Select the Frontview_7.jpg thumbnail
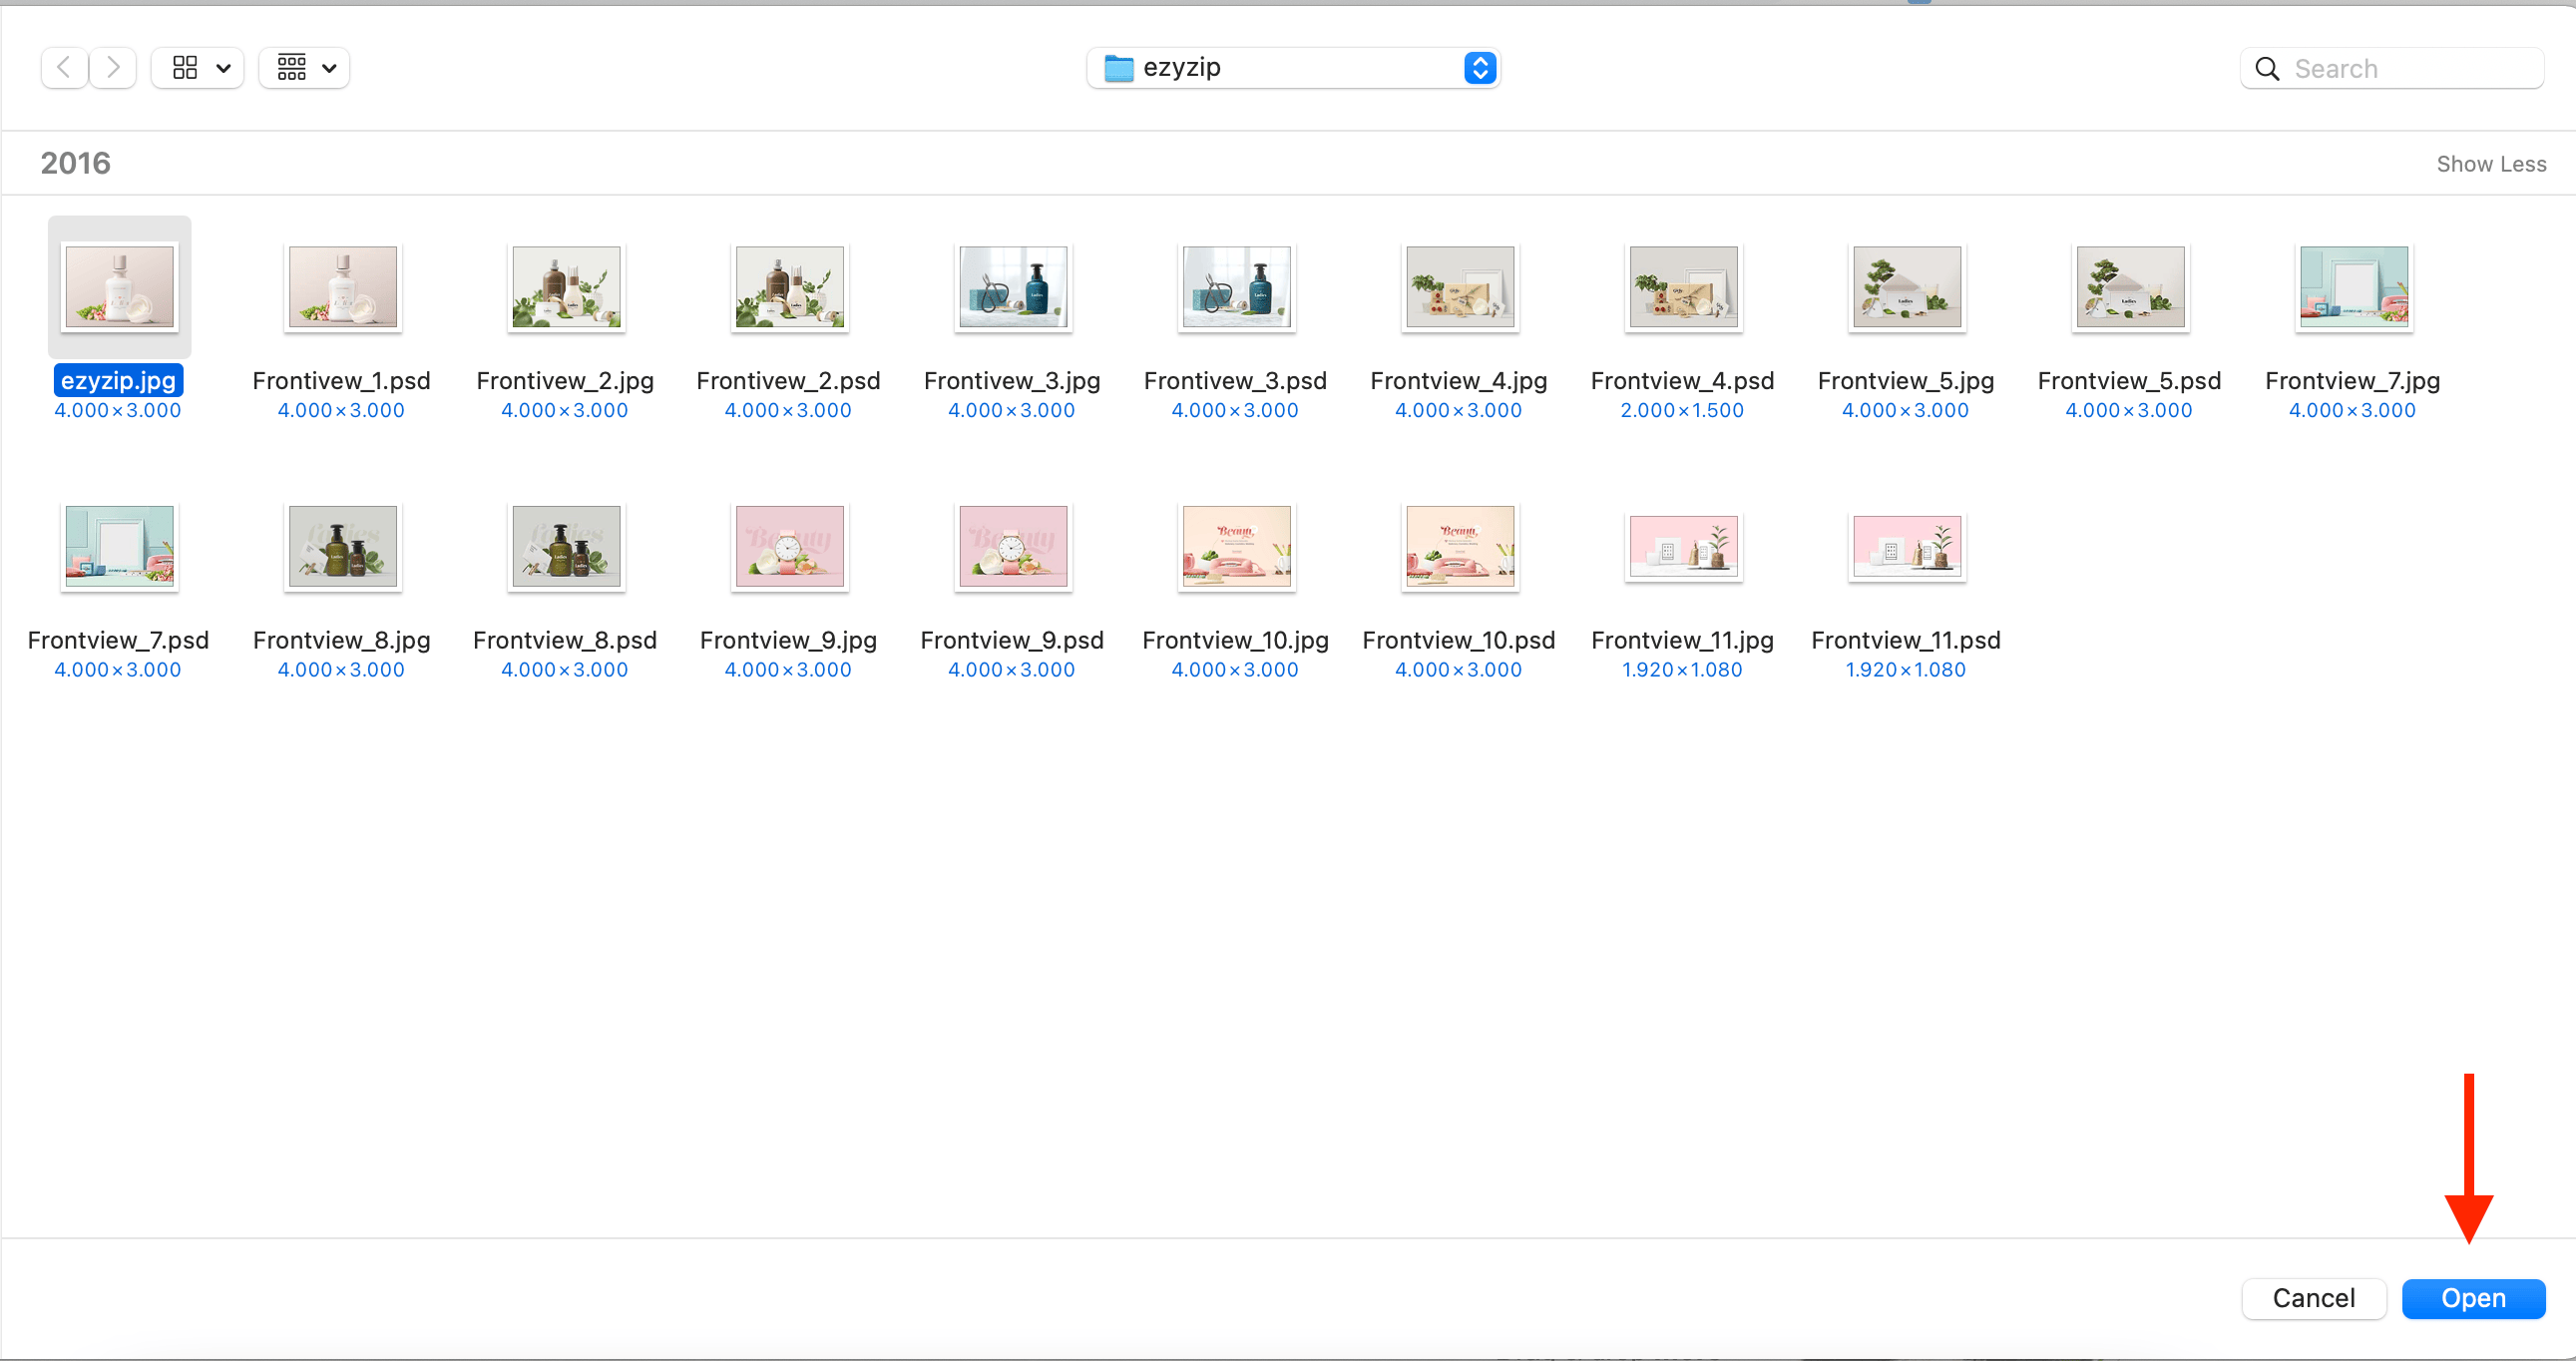 2354,287
